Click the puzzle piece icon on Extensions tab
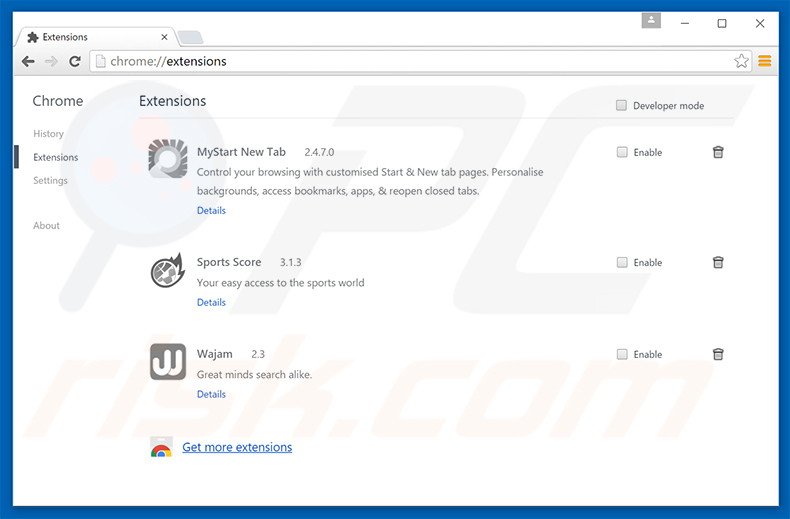Viewport: 790px width, 519px height. [x=33, y=37]
